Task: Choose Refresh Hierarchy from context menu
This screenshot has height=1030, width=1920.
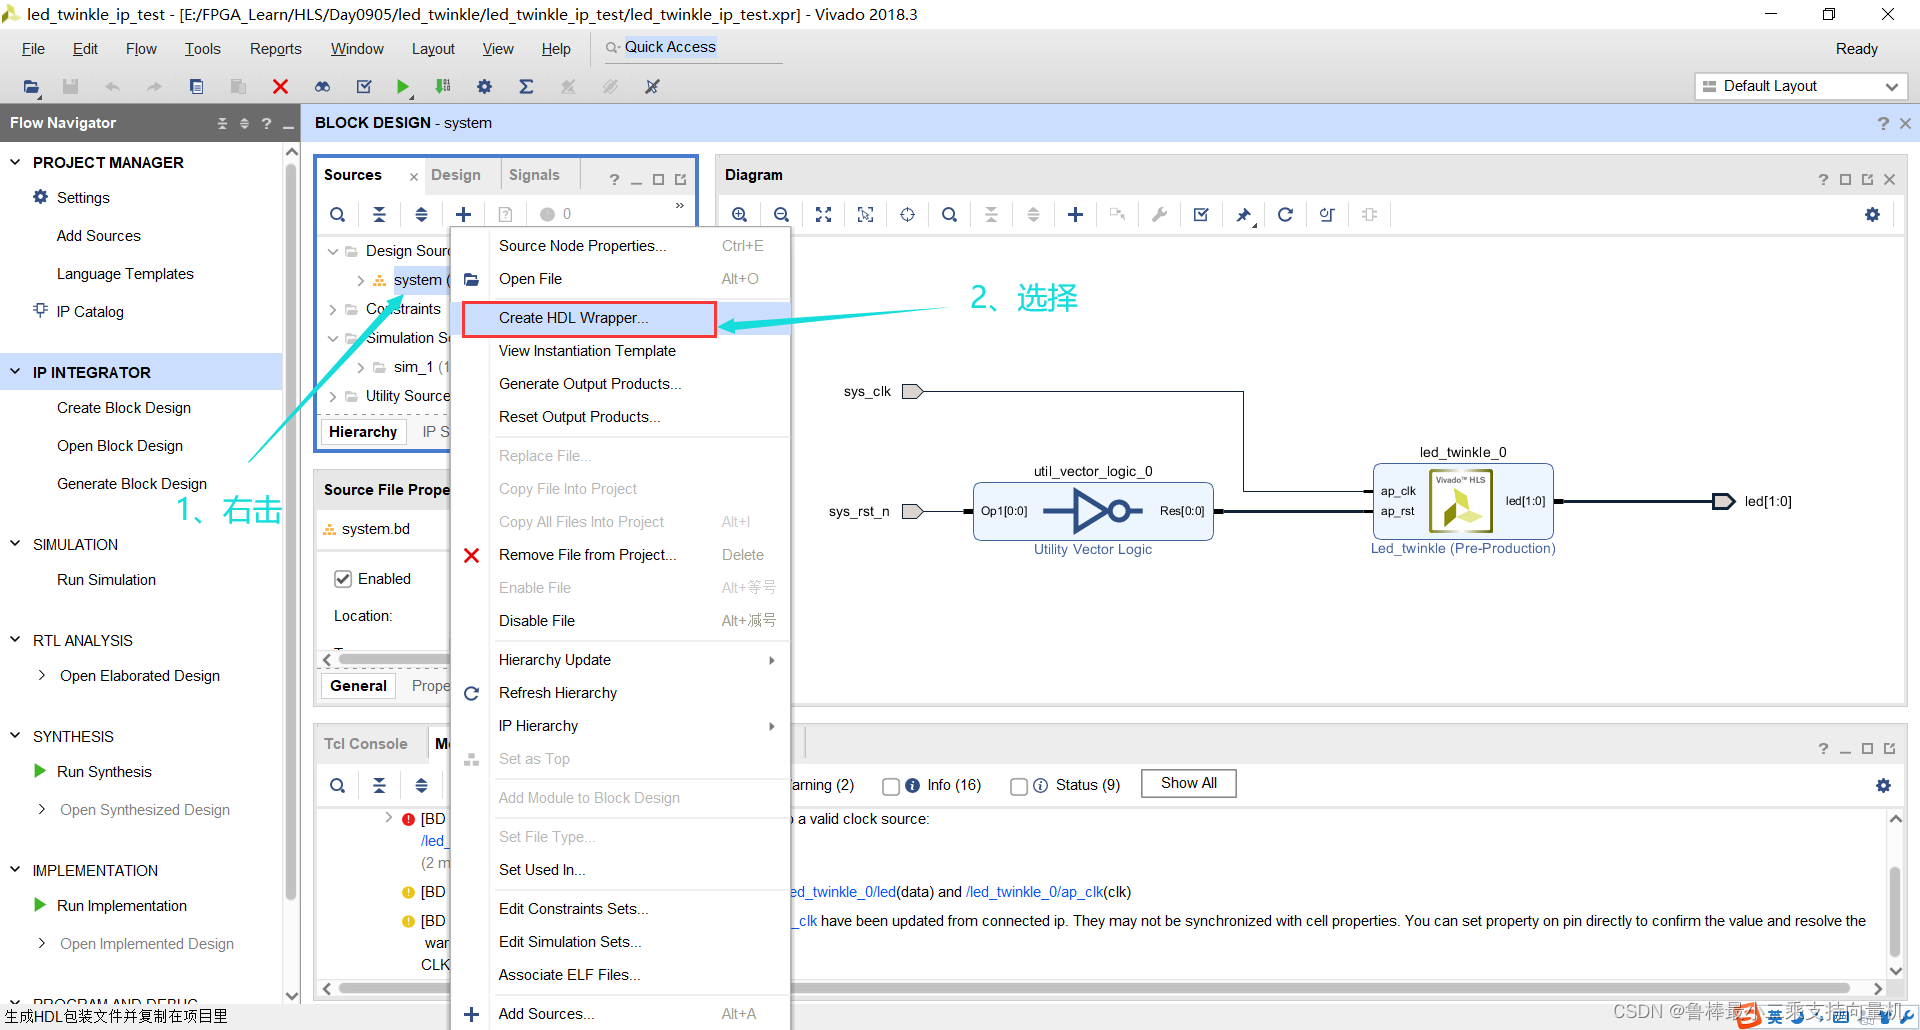Action: pos(558,693)
